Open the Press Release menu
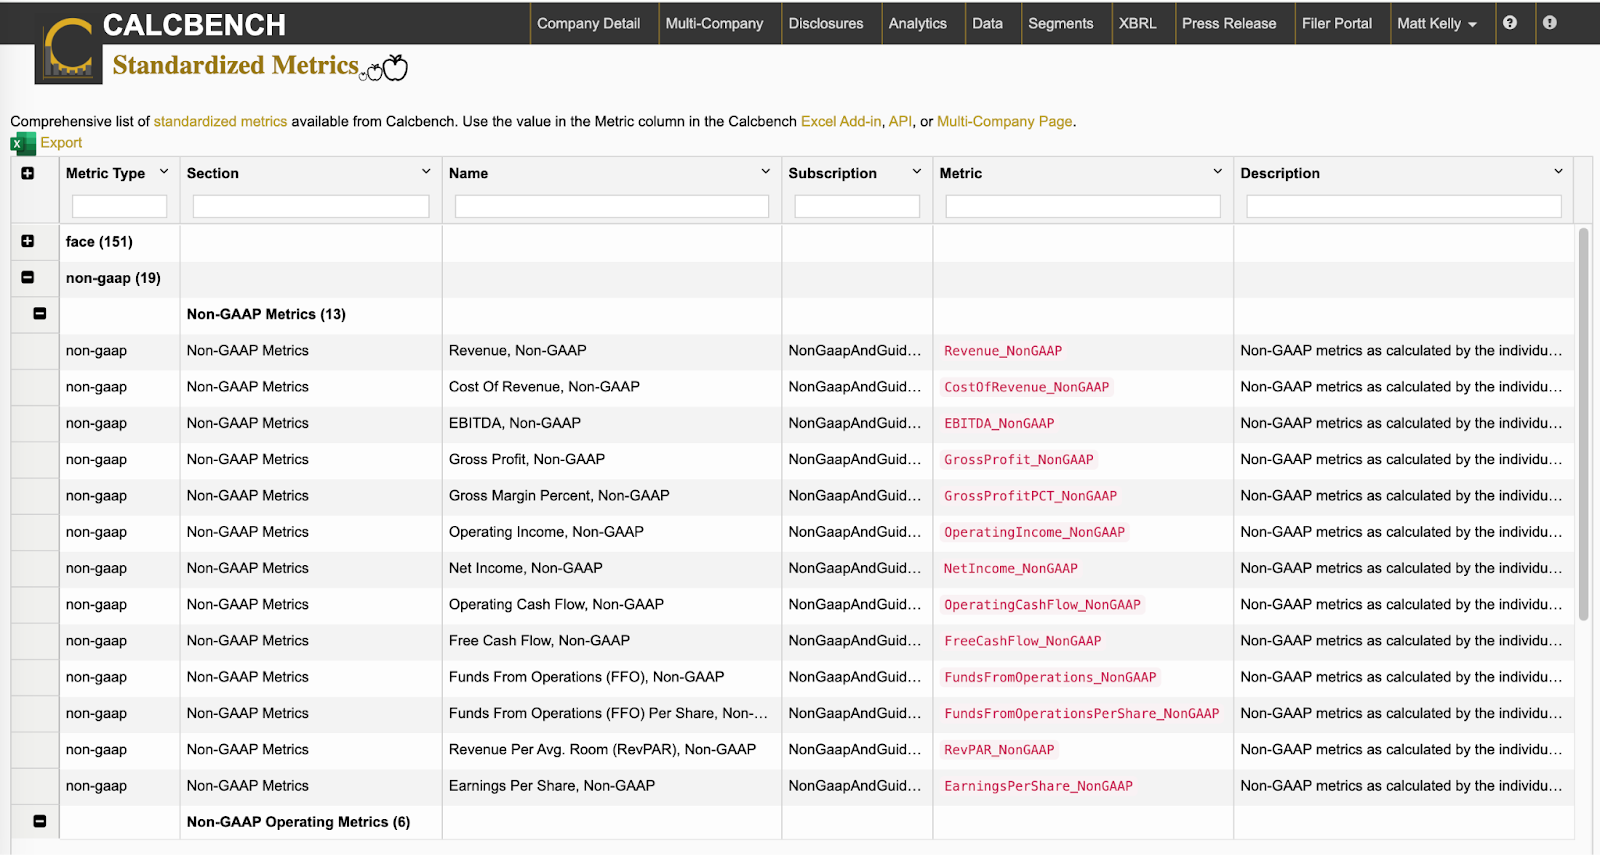Viewport: 1600px width, 855px height. tap(1229, 23)
